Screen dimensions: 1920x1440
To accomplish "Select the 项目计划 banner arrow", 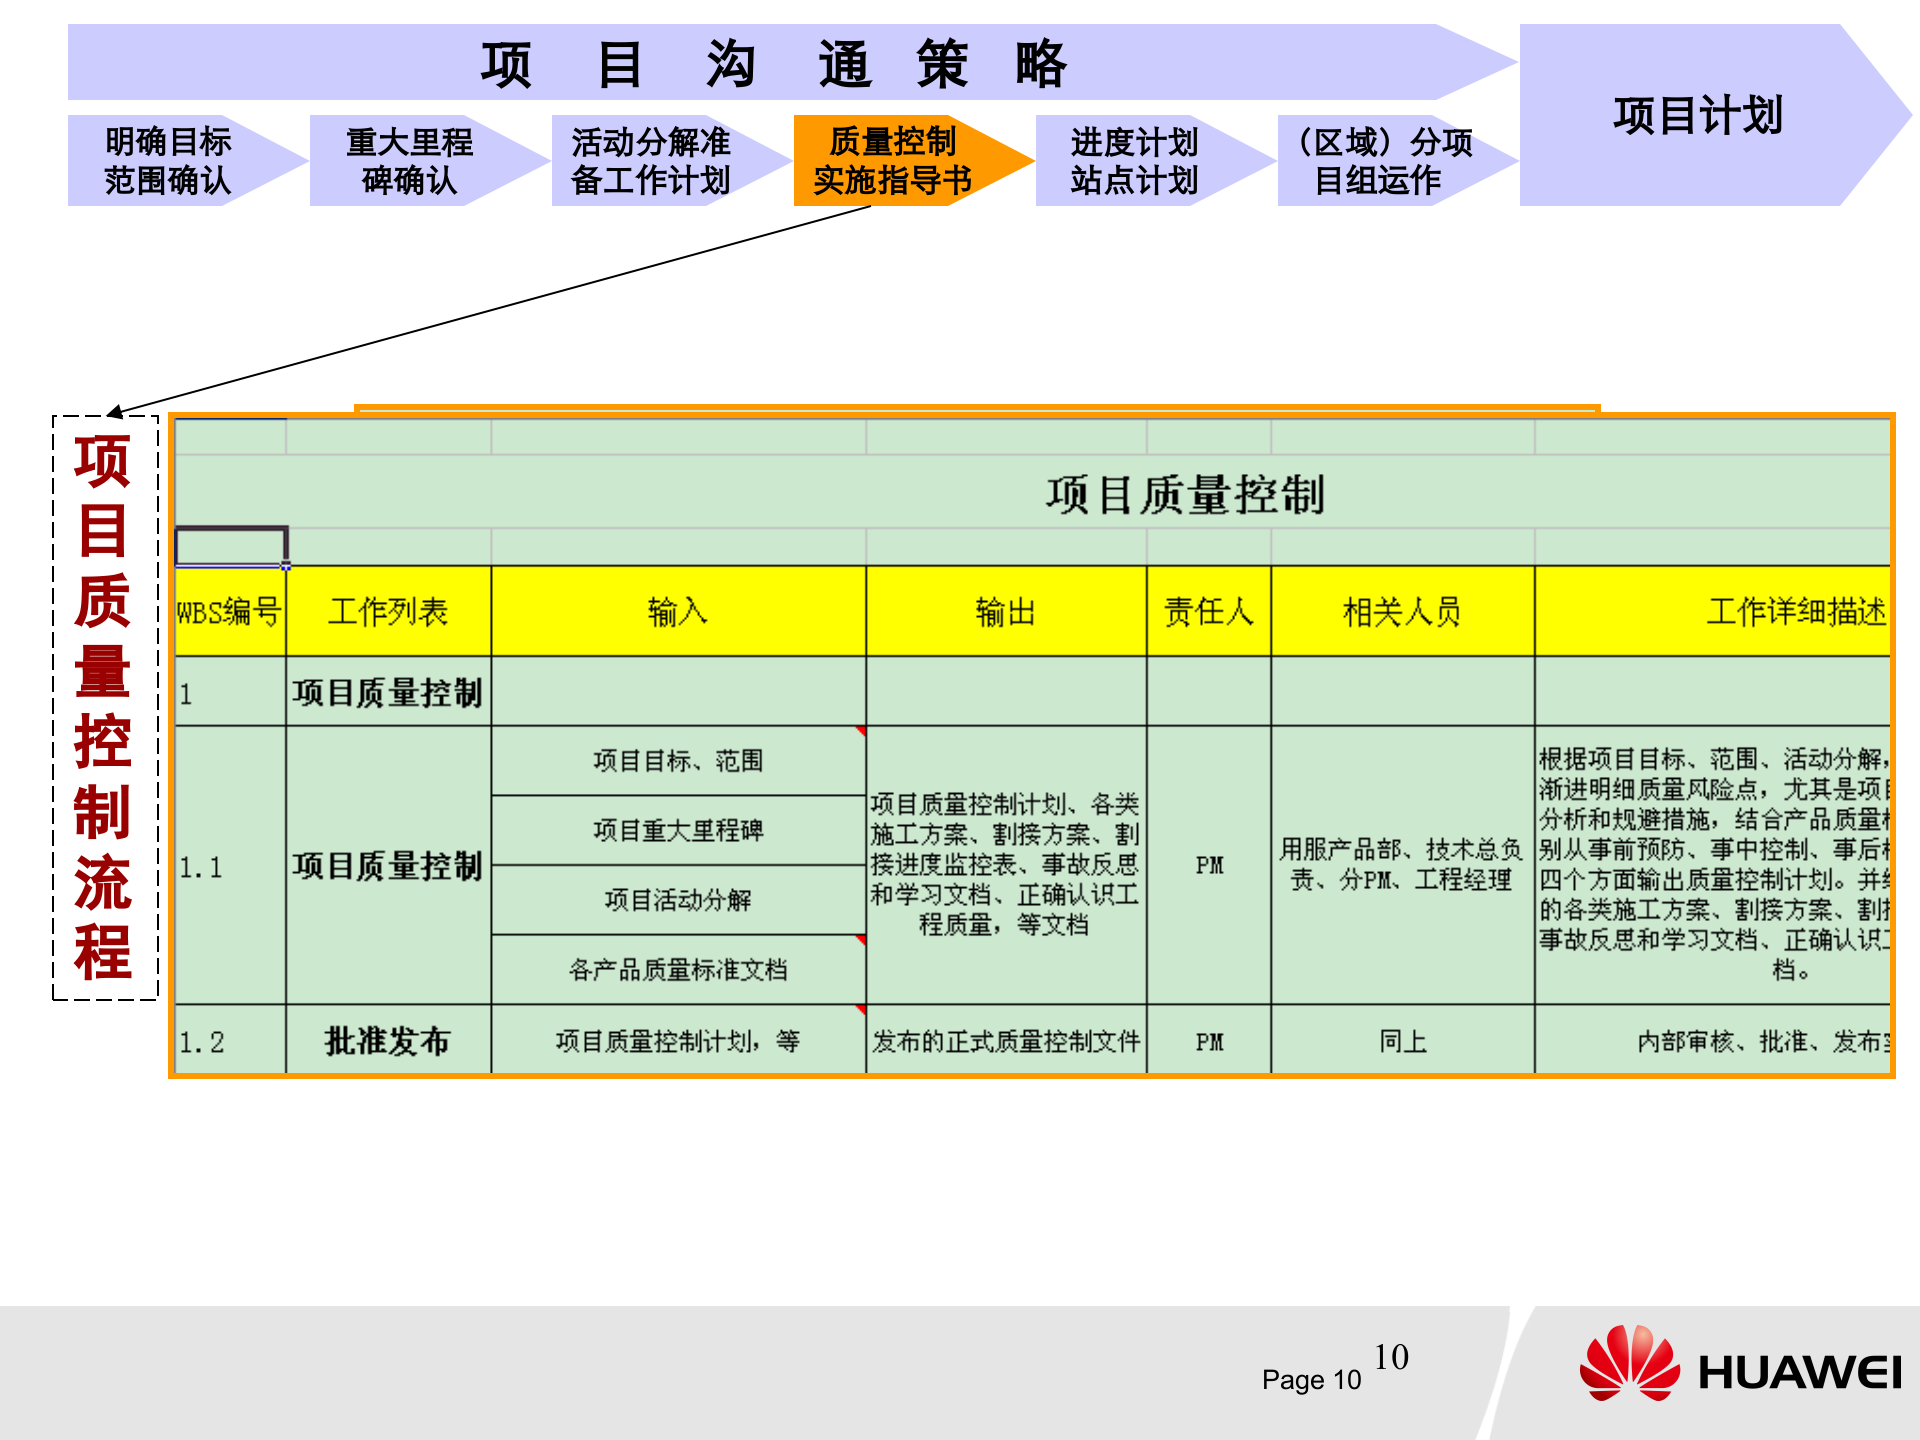I will click(1700, 115).
